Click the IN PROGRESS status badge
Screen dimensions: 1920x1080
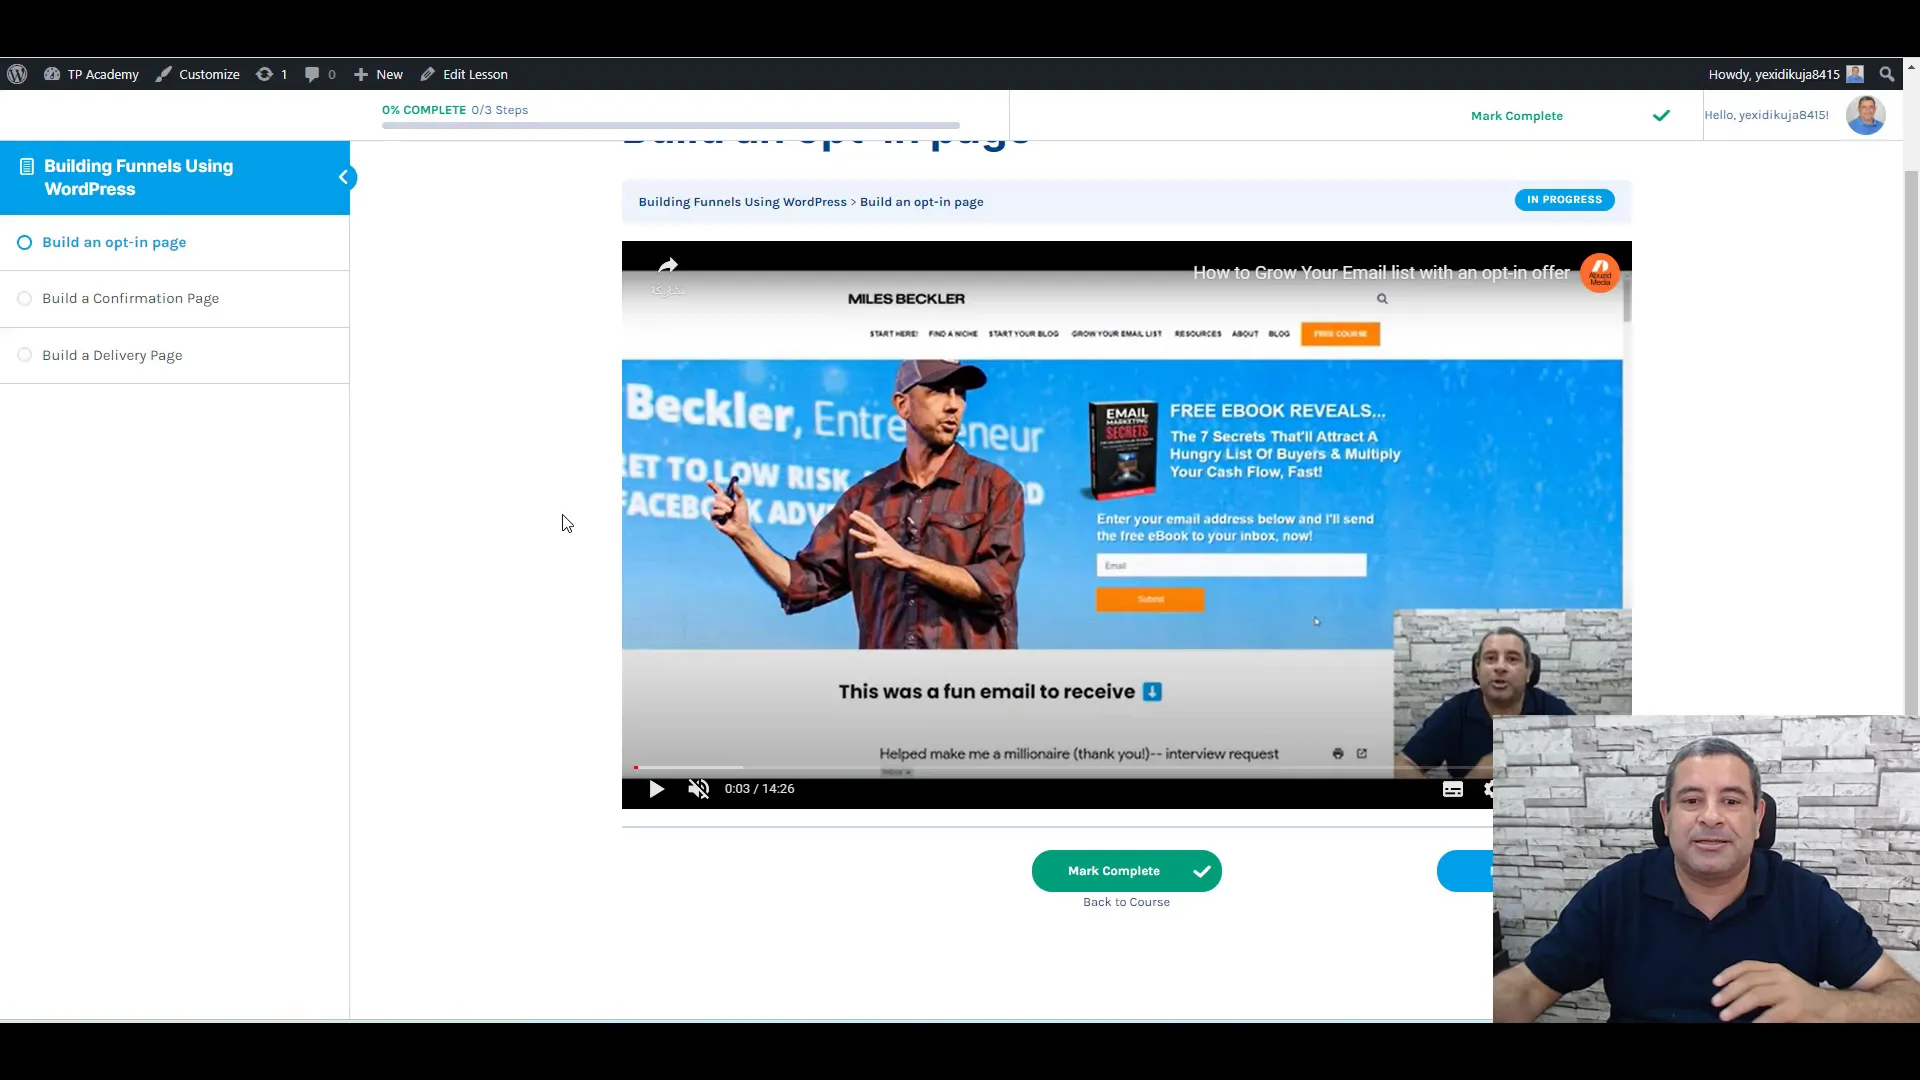click(1564, 200)
